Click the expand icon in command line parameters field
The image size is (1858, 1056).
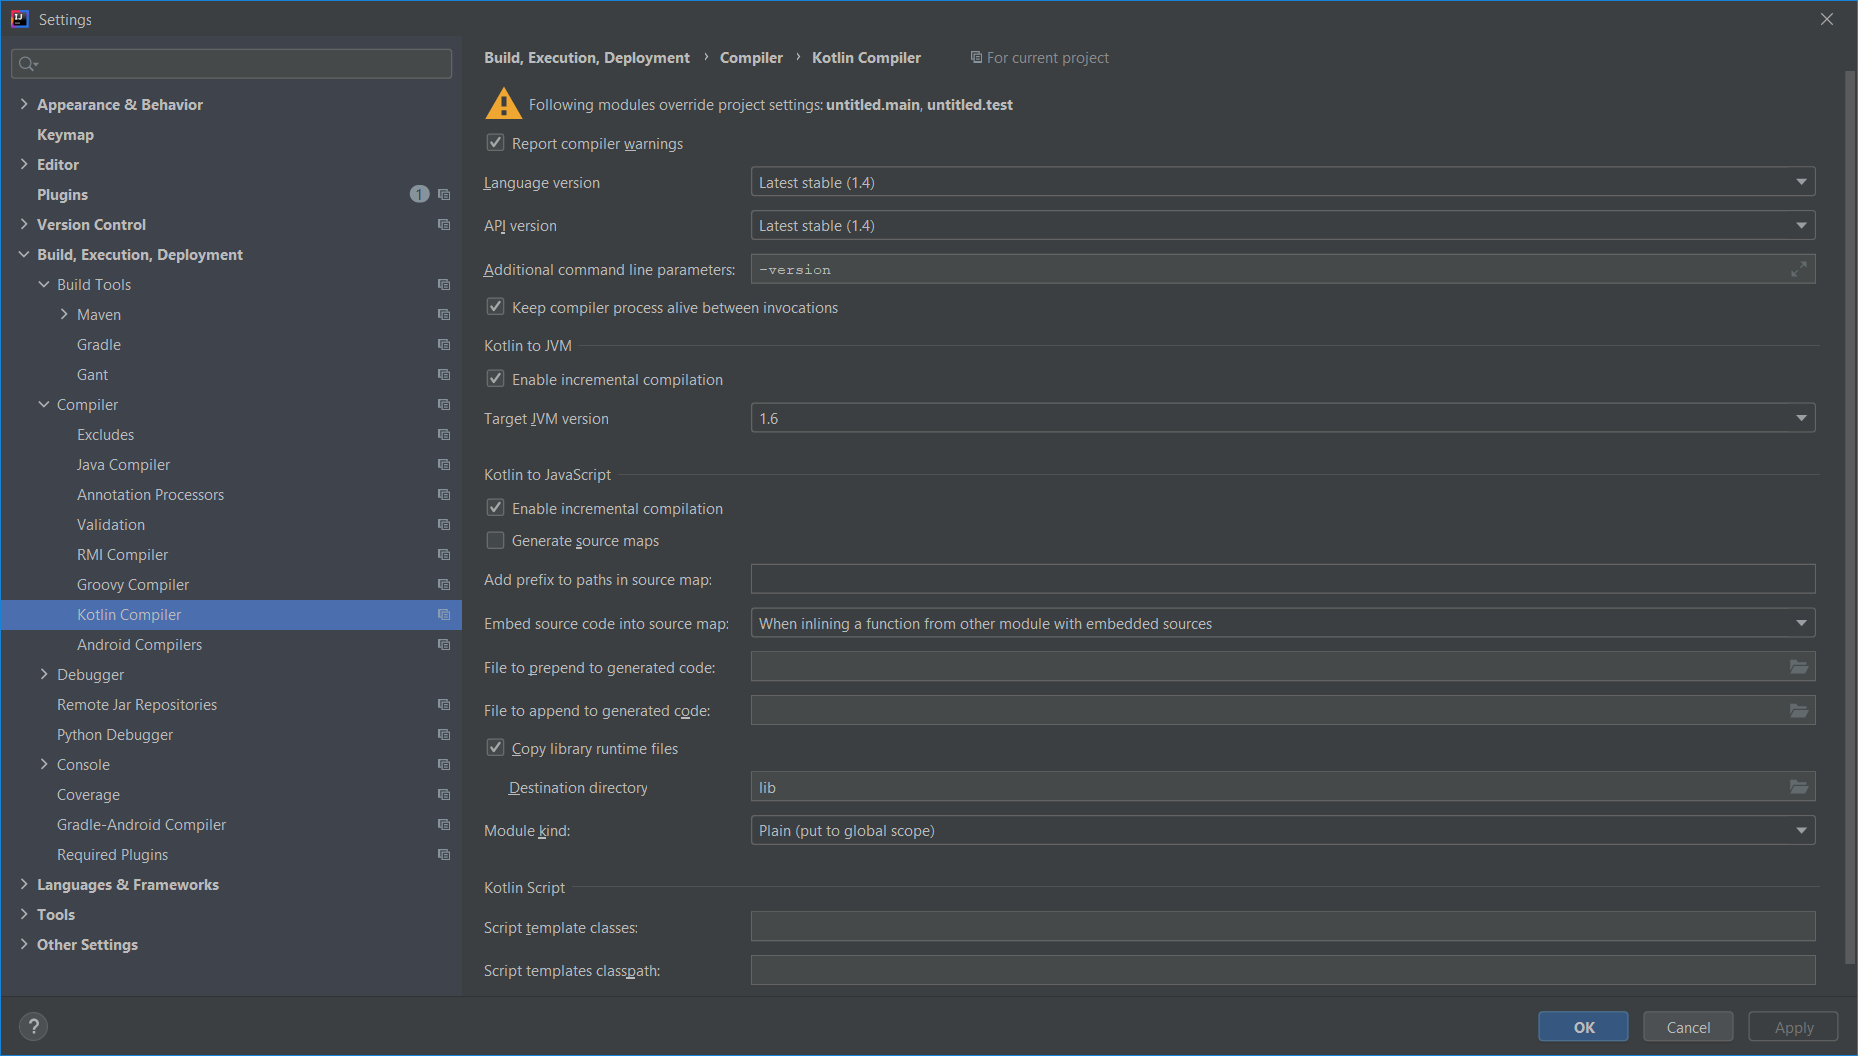click(x=1798, y=269)
